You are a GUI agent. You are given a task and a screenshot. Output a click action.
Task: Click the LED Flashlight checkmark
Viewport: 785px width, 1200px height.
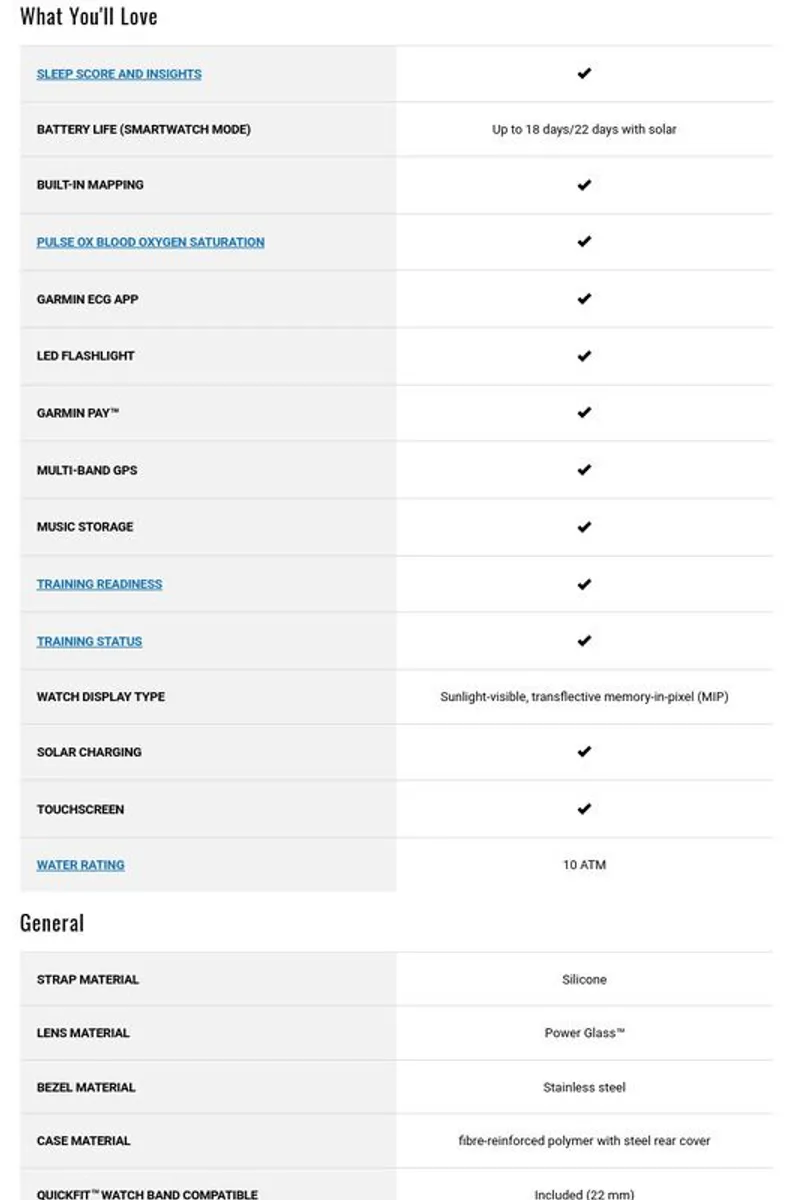point(584,356)
